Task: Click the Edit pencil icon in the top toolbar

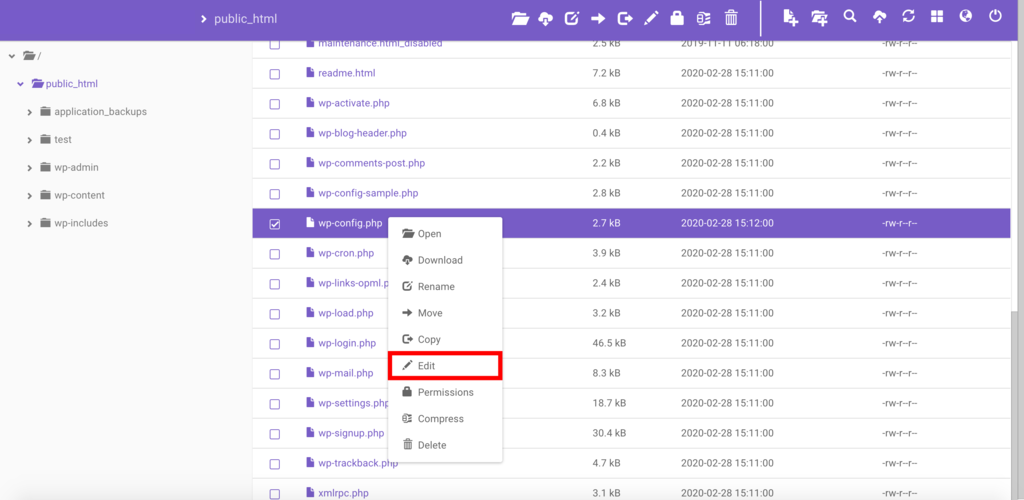Action: pos(651,19)
